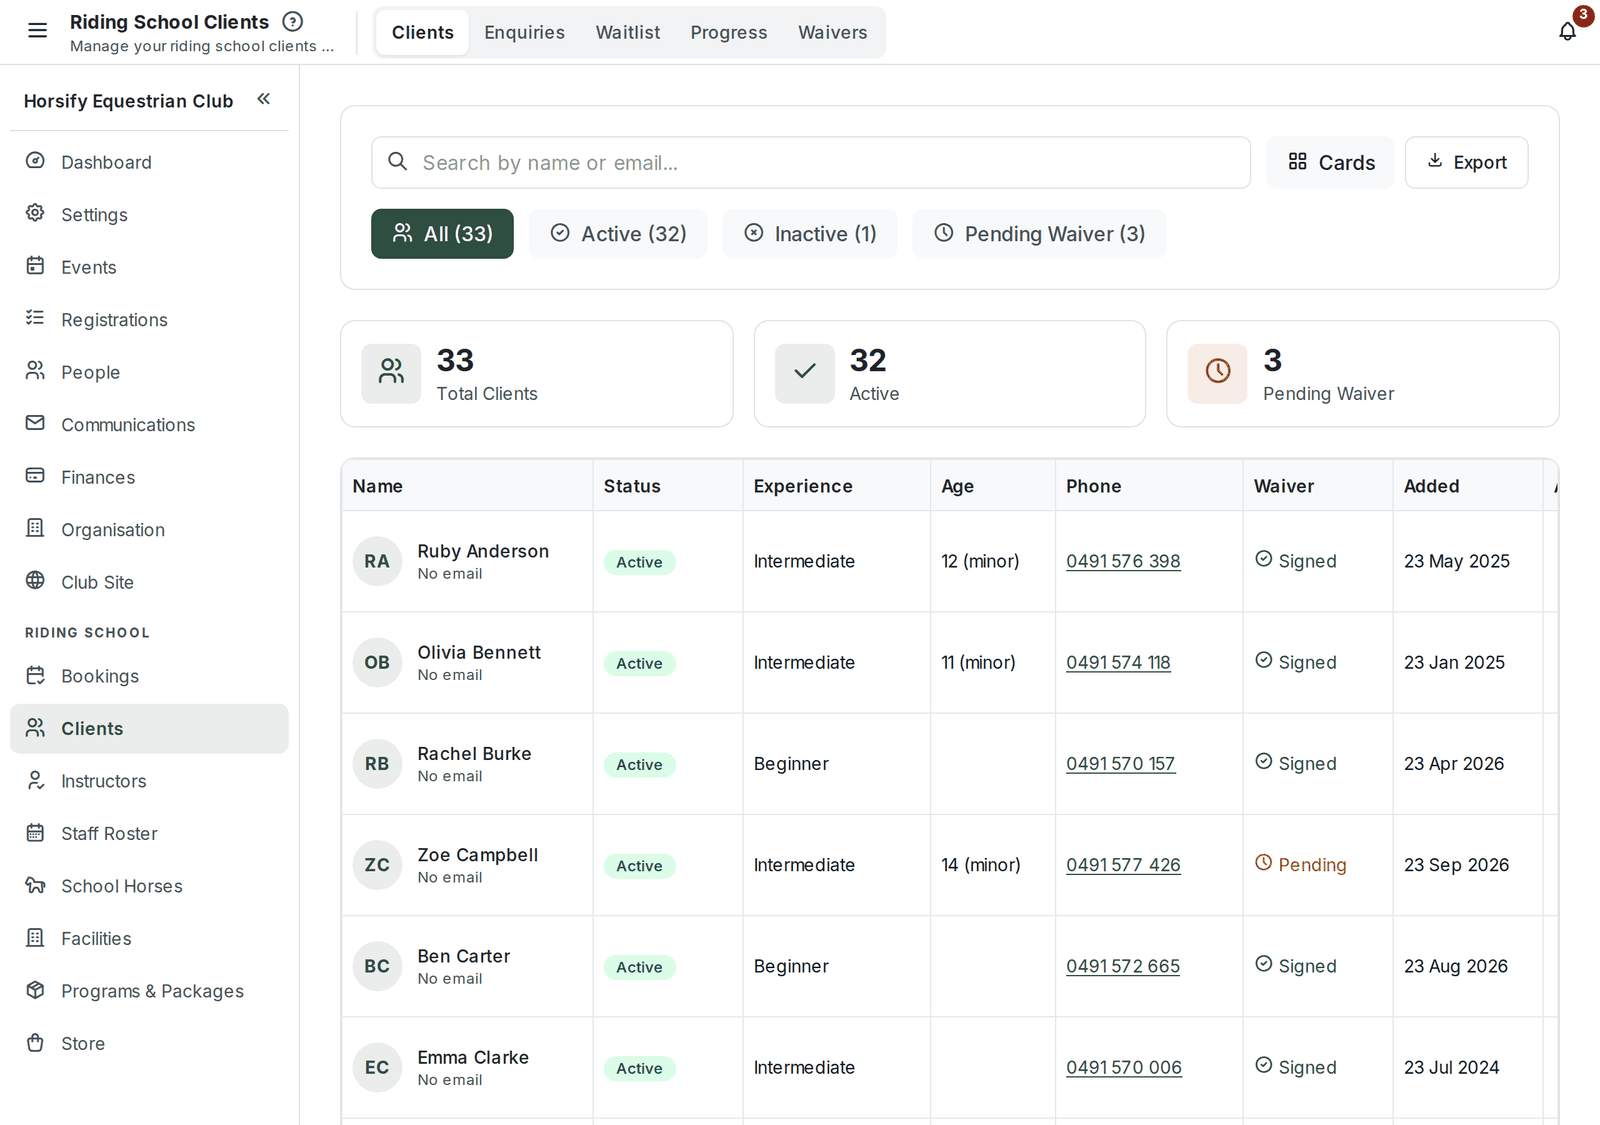
Task: Click the Settings gear icon
Action: [x=35, y=213]
